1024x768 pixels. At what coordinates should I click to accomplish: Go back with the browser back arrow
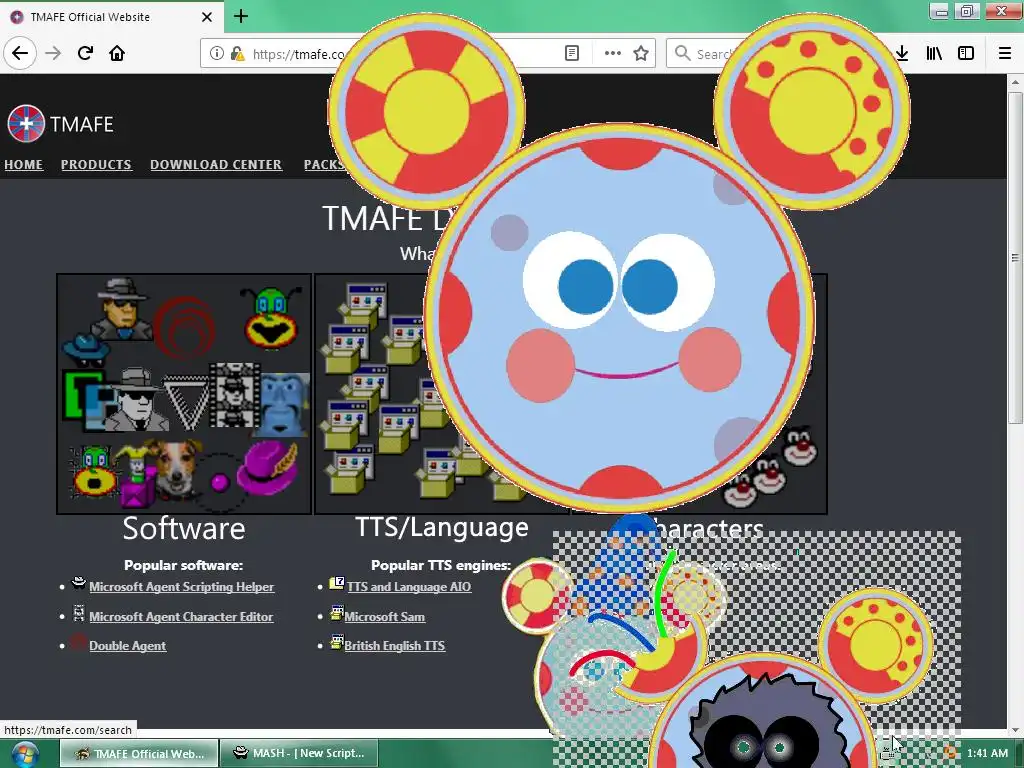[x=20, y=53]
